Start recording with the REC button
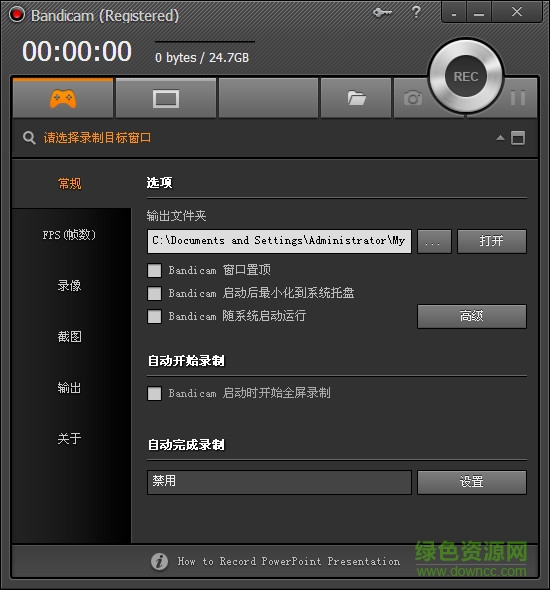Viewport: 550px width, 590px height. [x=466, y=76]
